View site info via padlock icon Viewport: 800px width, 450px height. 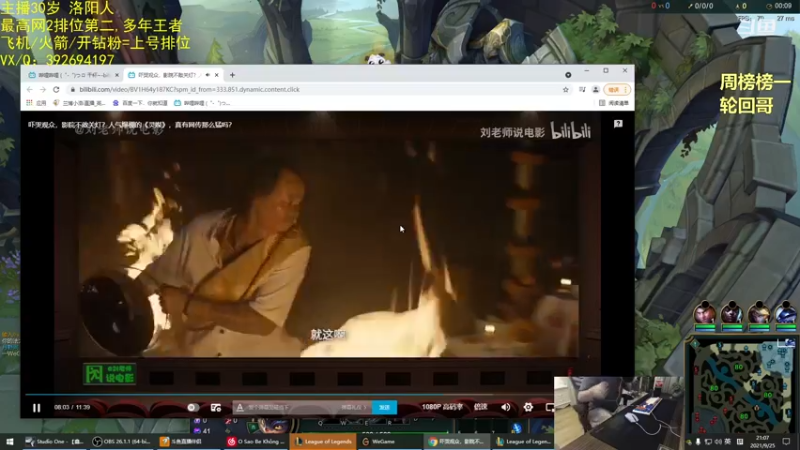coord(73,89)
